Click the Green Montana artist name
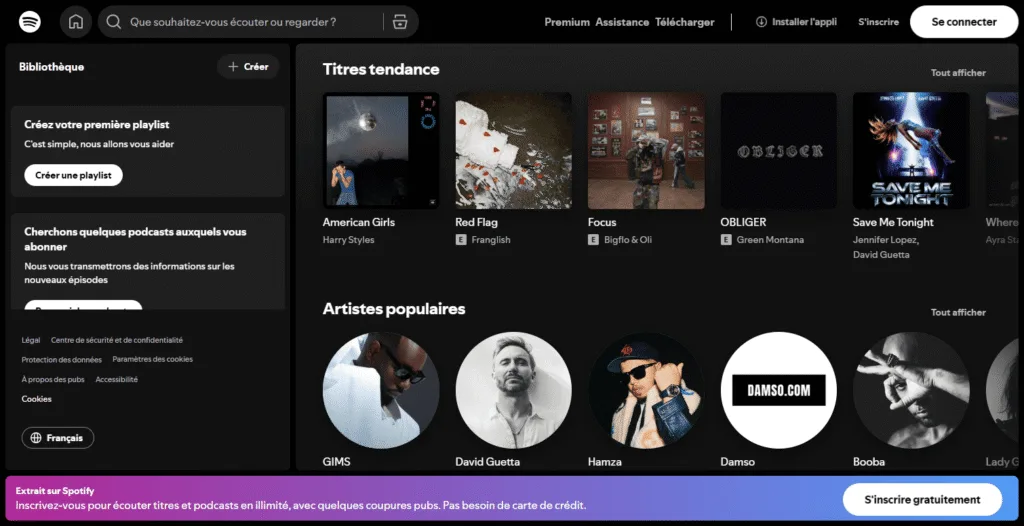Screen dimensions: 1024x526 point(770,240)
